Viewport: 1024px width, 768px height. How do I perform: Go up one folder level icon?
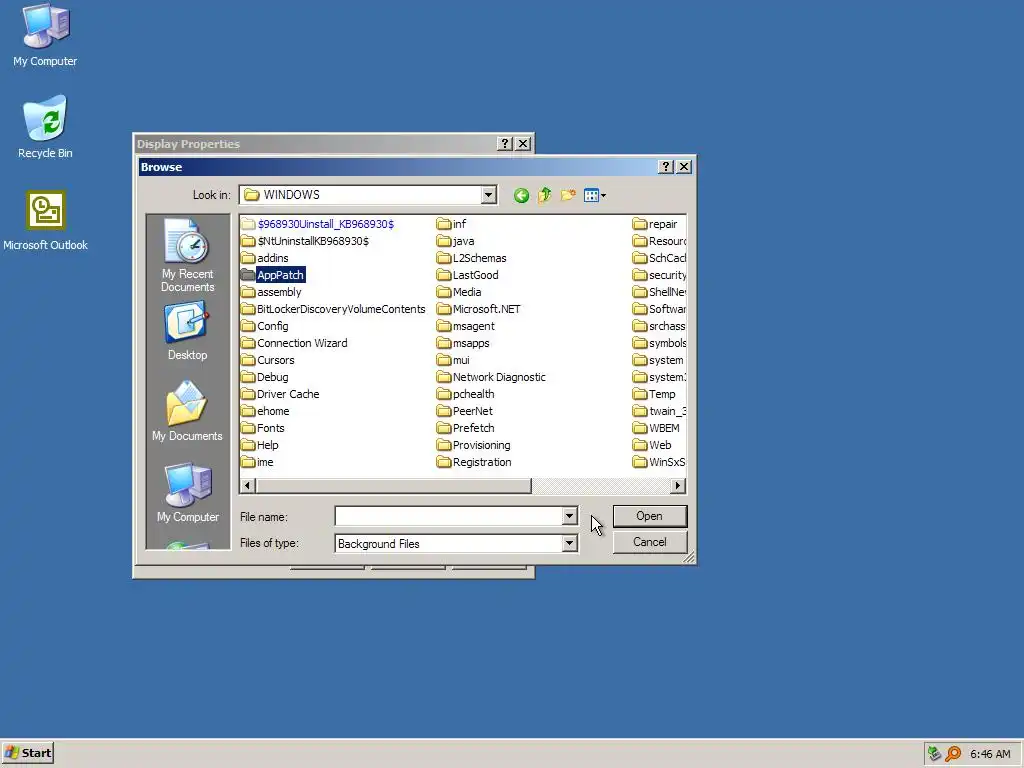[x=545, y=195]
